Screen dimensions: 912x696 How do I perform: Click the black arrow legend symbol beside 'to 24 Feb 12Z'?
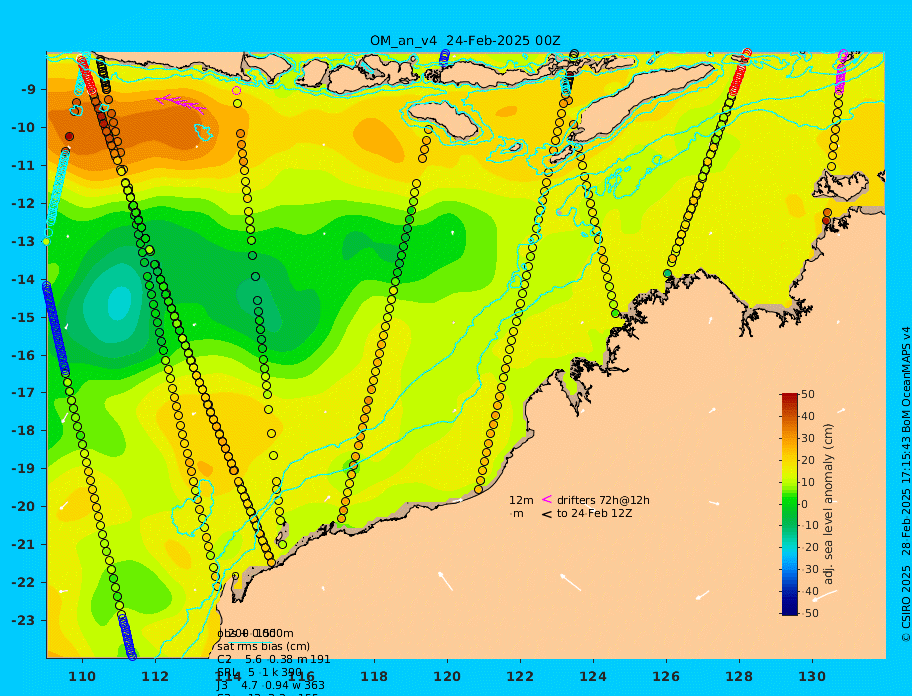point(546,513)
